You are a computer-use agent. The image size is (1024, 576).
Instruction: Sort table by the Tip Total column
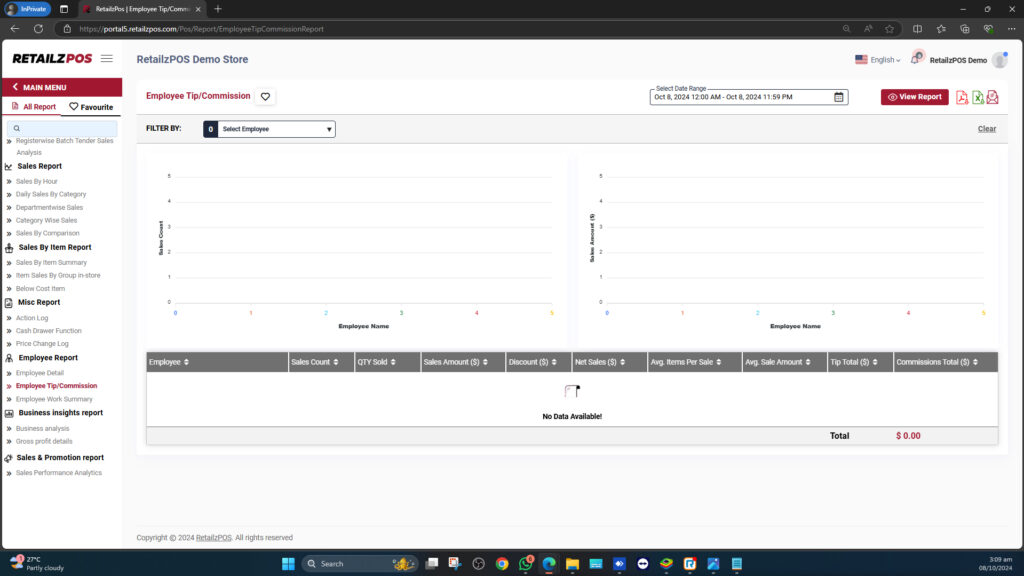pos(854,362)
